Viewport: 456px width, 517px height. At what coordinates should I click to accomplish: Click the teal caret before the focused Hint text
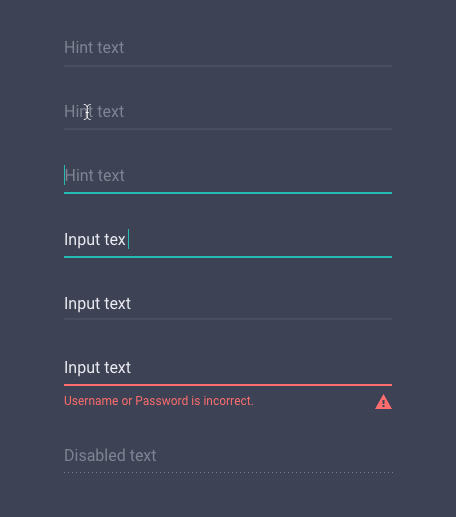tap(64, 175)
